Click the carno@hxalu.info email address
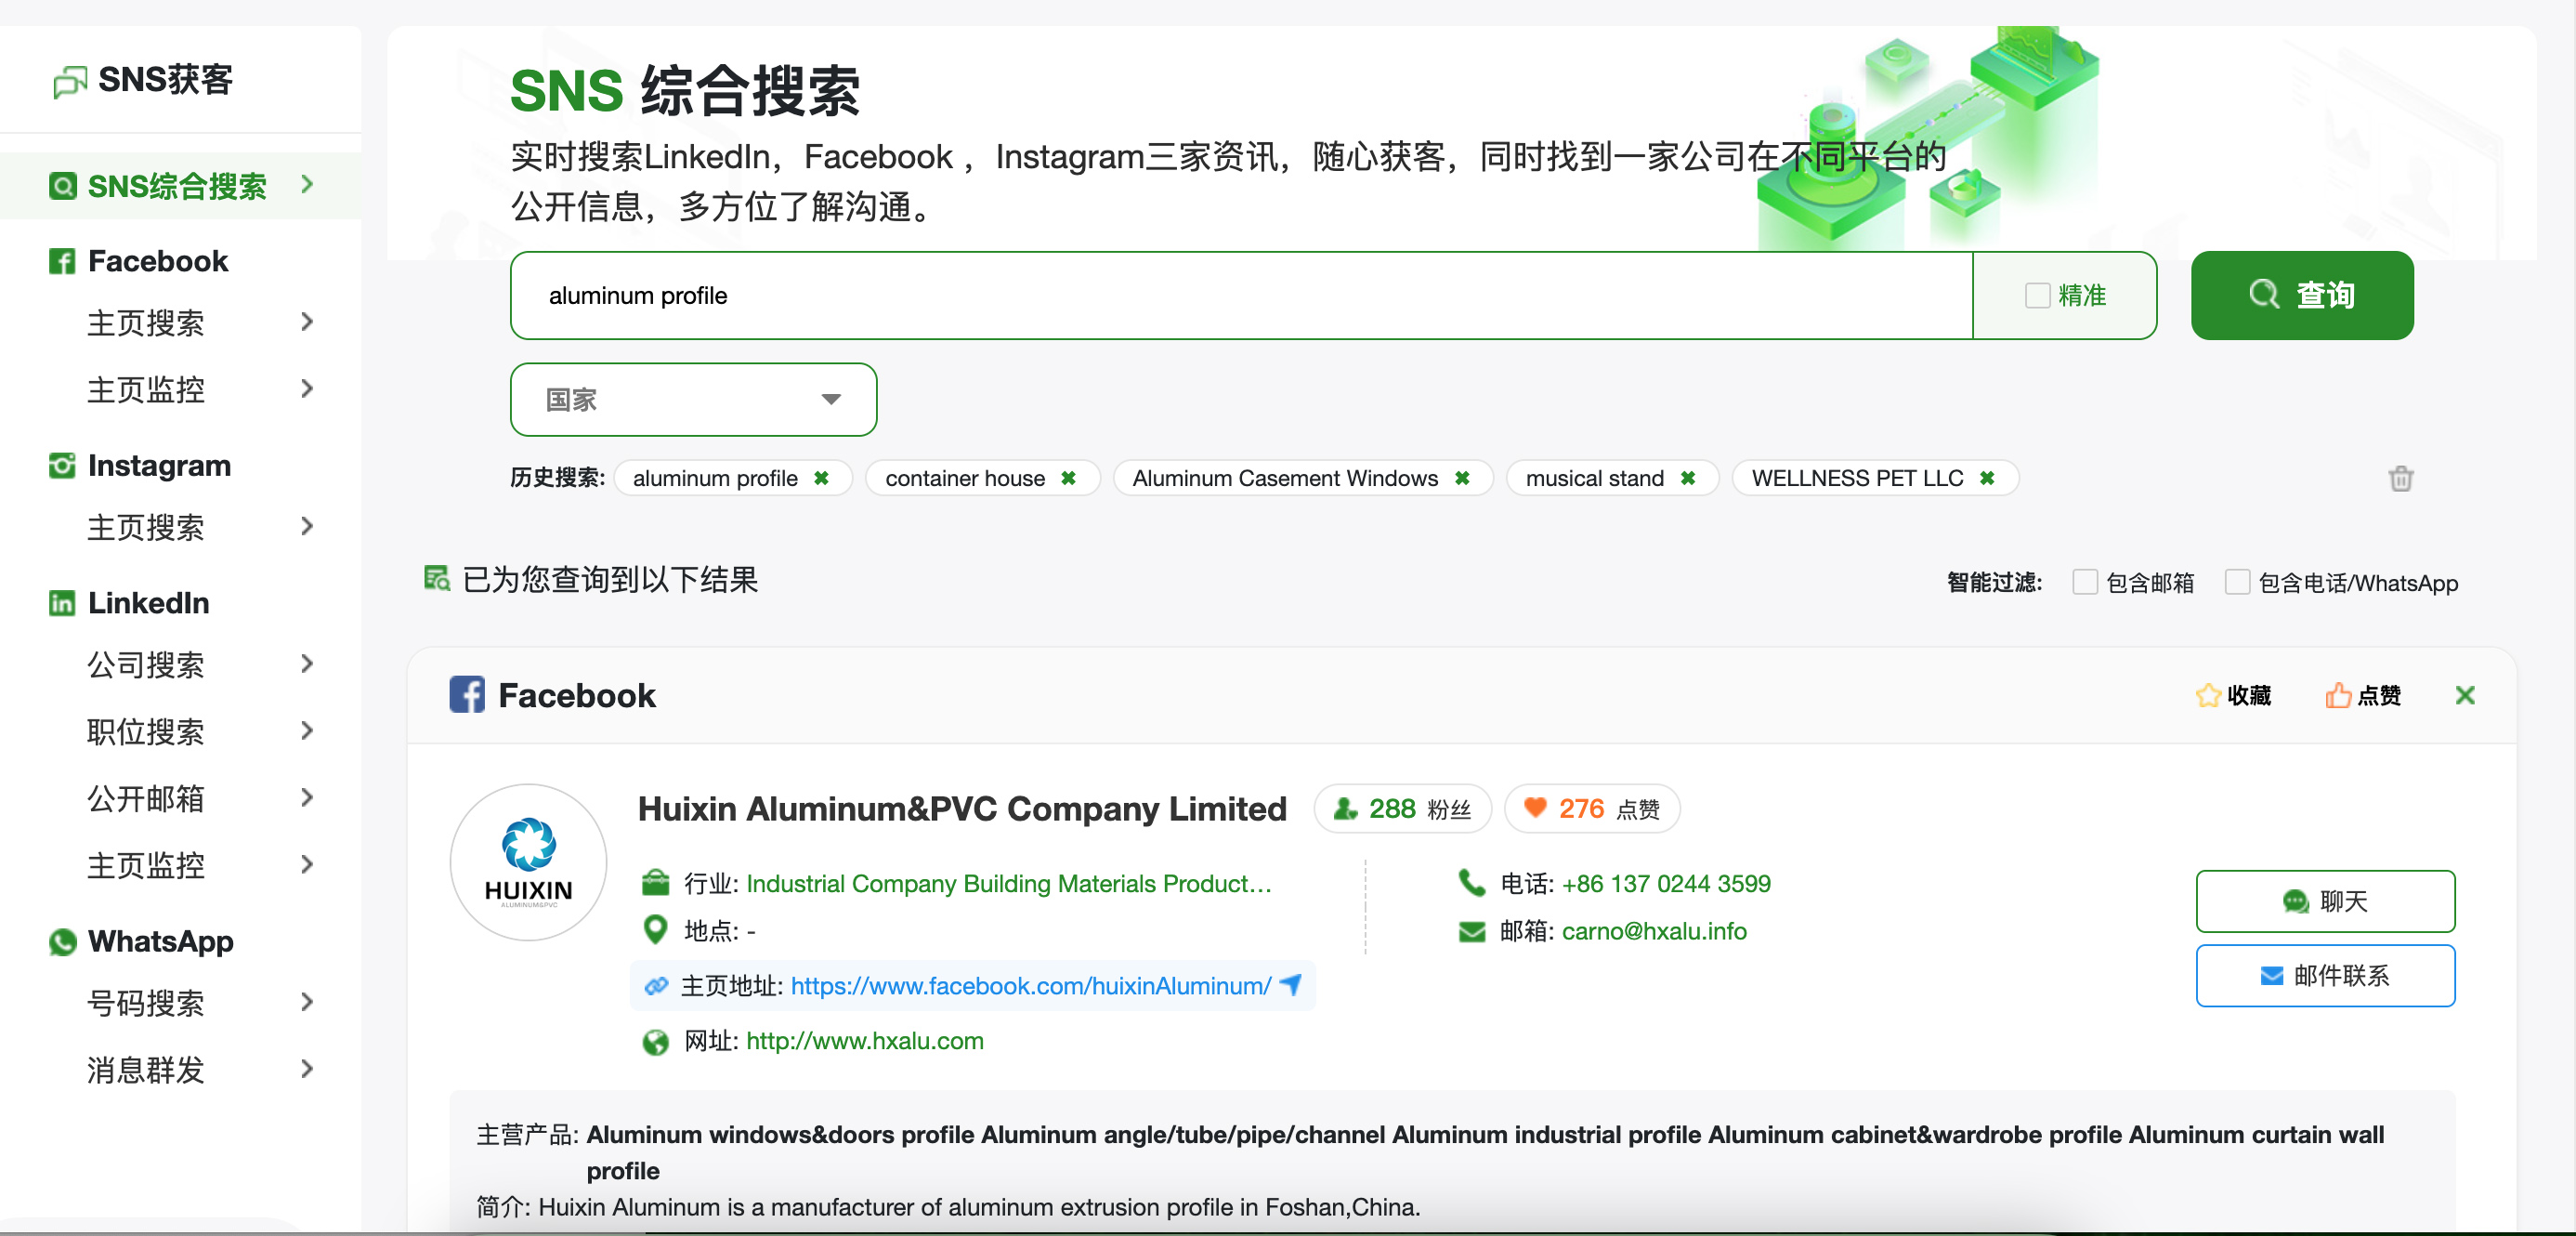The image size is (2576, 1236). pyautogui.click(x=1654, y=931)
